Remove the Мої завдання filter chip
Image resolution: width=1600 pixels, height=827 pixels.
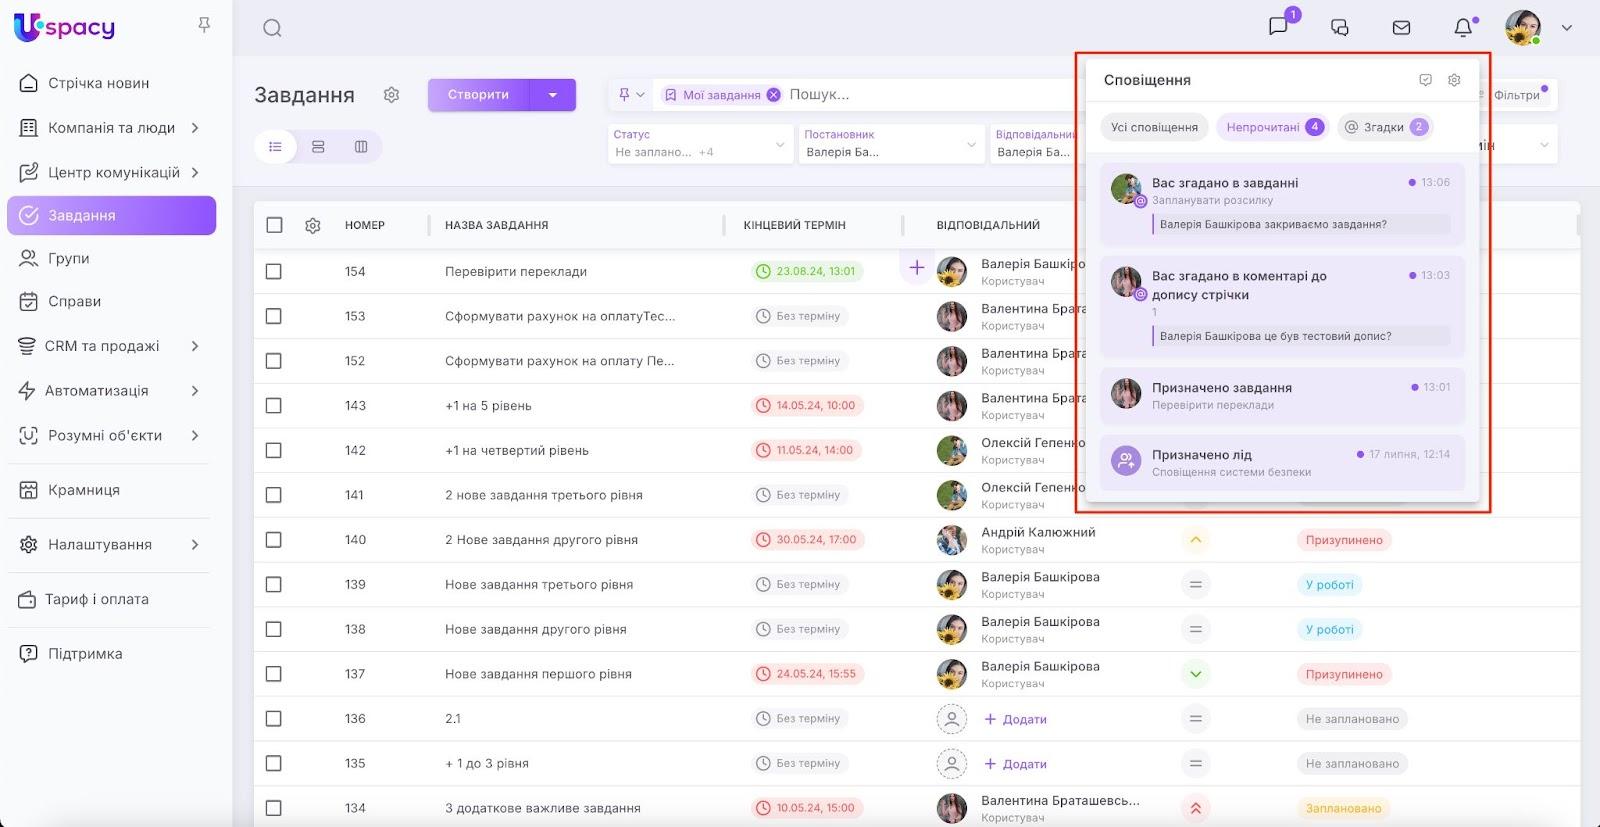773,95
